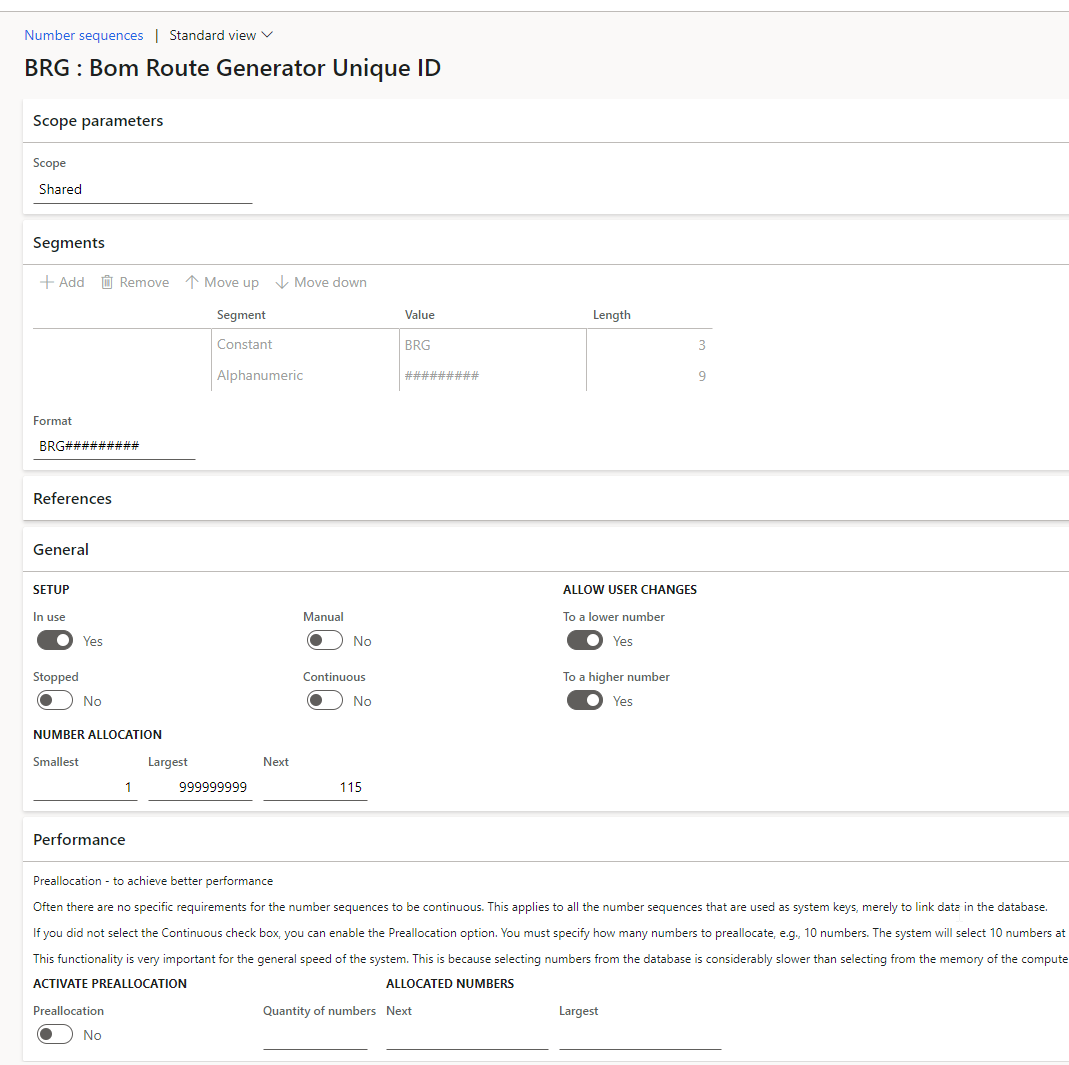Toggle the Stopped switch

click(55, 700)
